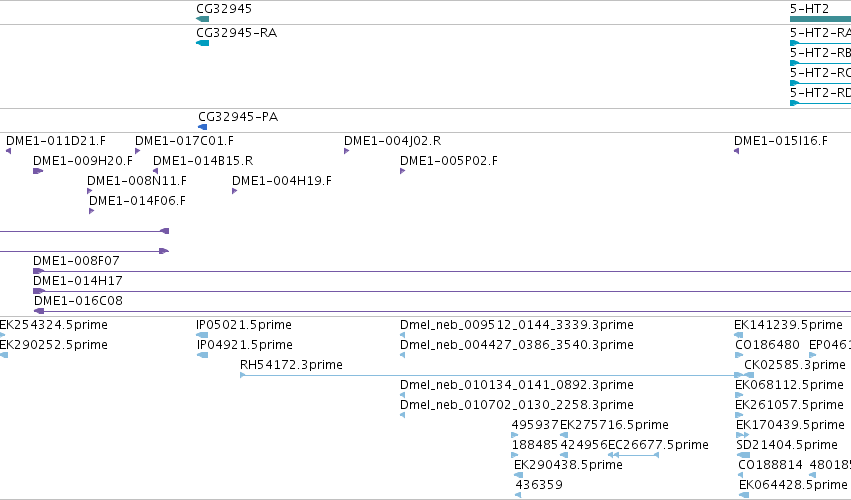The image size is (851, 500).
Task: Open the RH54172.3prime EST label
Action: [291, 365]
